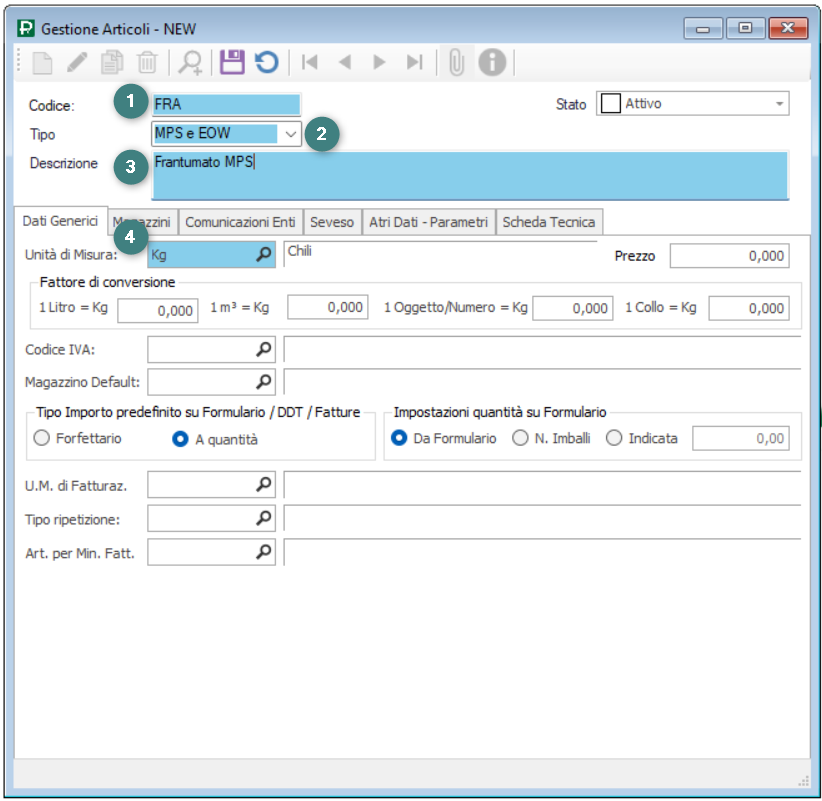The height and width of the screenshot is (801, 822).
Task: Click the Save floppy disk icon
Action: 232,63
